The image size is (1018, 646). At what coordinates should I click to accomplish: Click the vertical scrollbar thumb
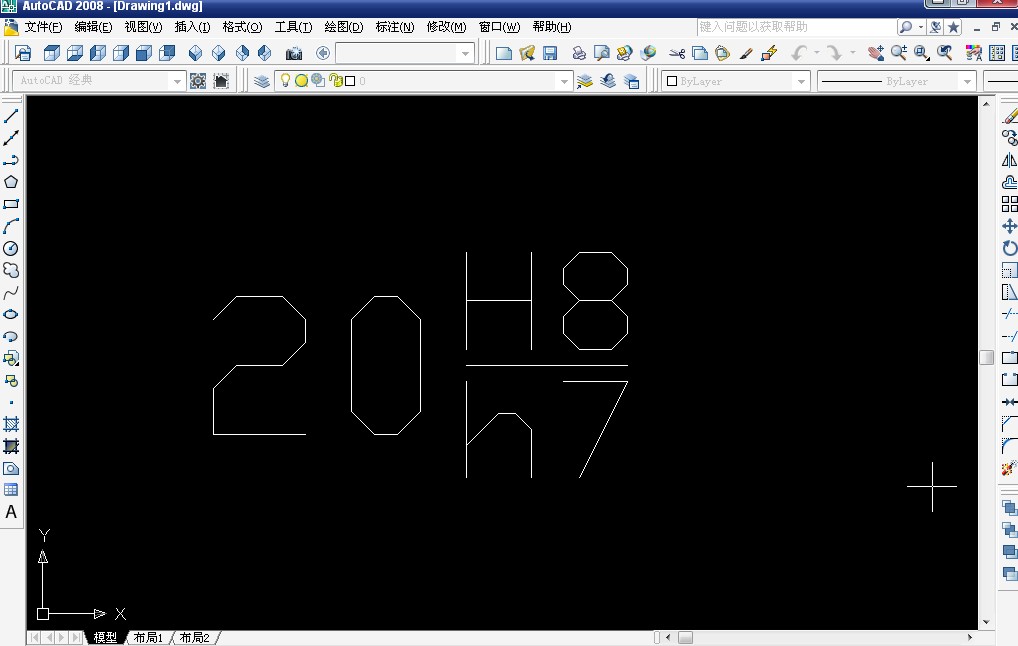coord(986,358)
